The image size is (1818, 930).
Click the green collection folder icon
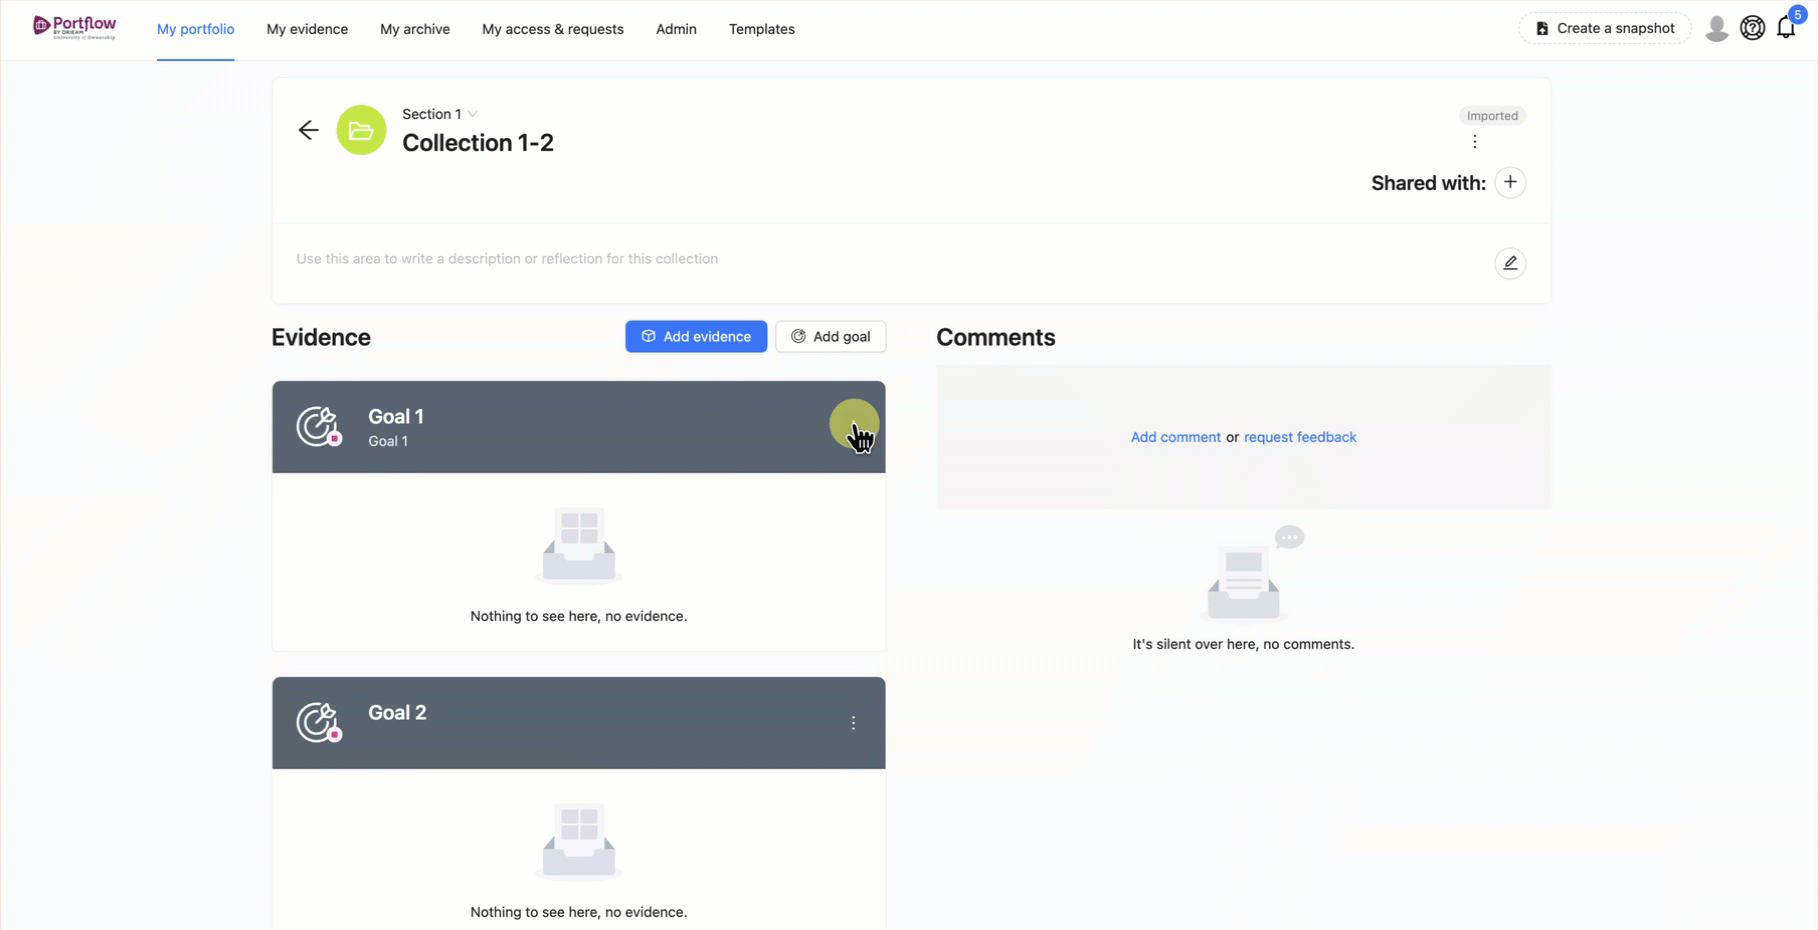[x=361, y=130]
